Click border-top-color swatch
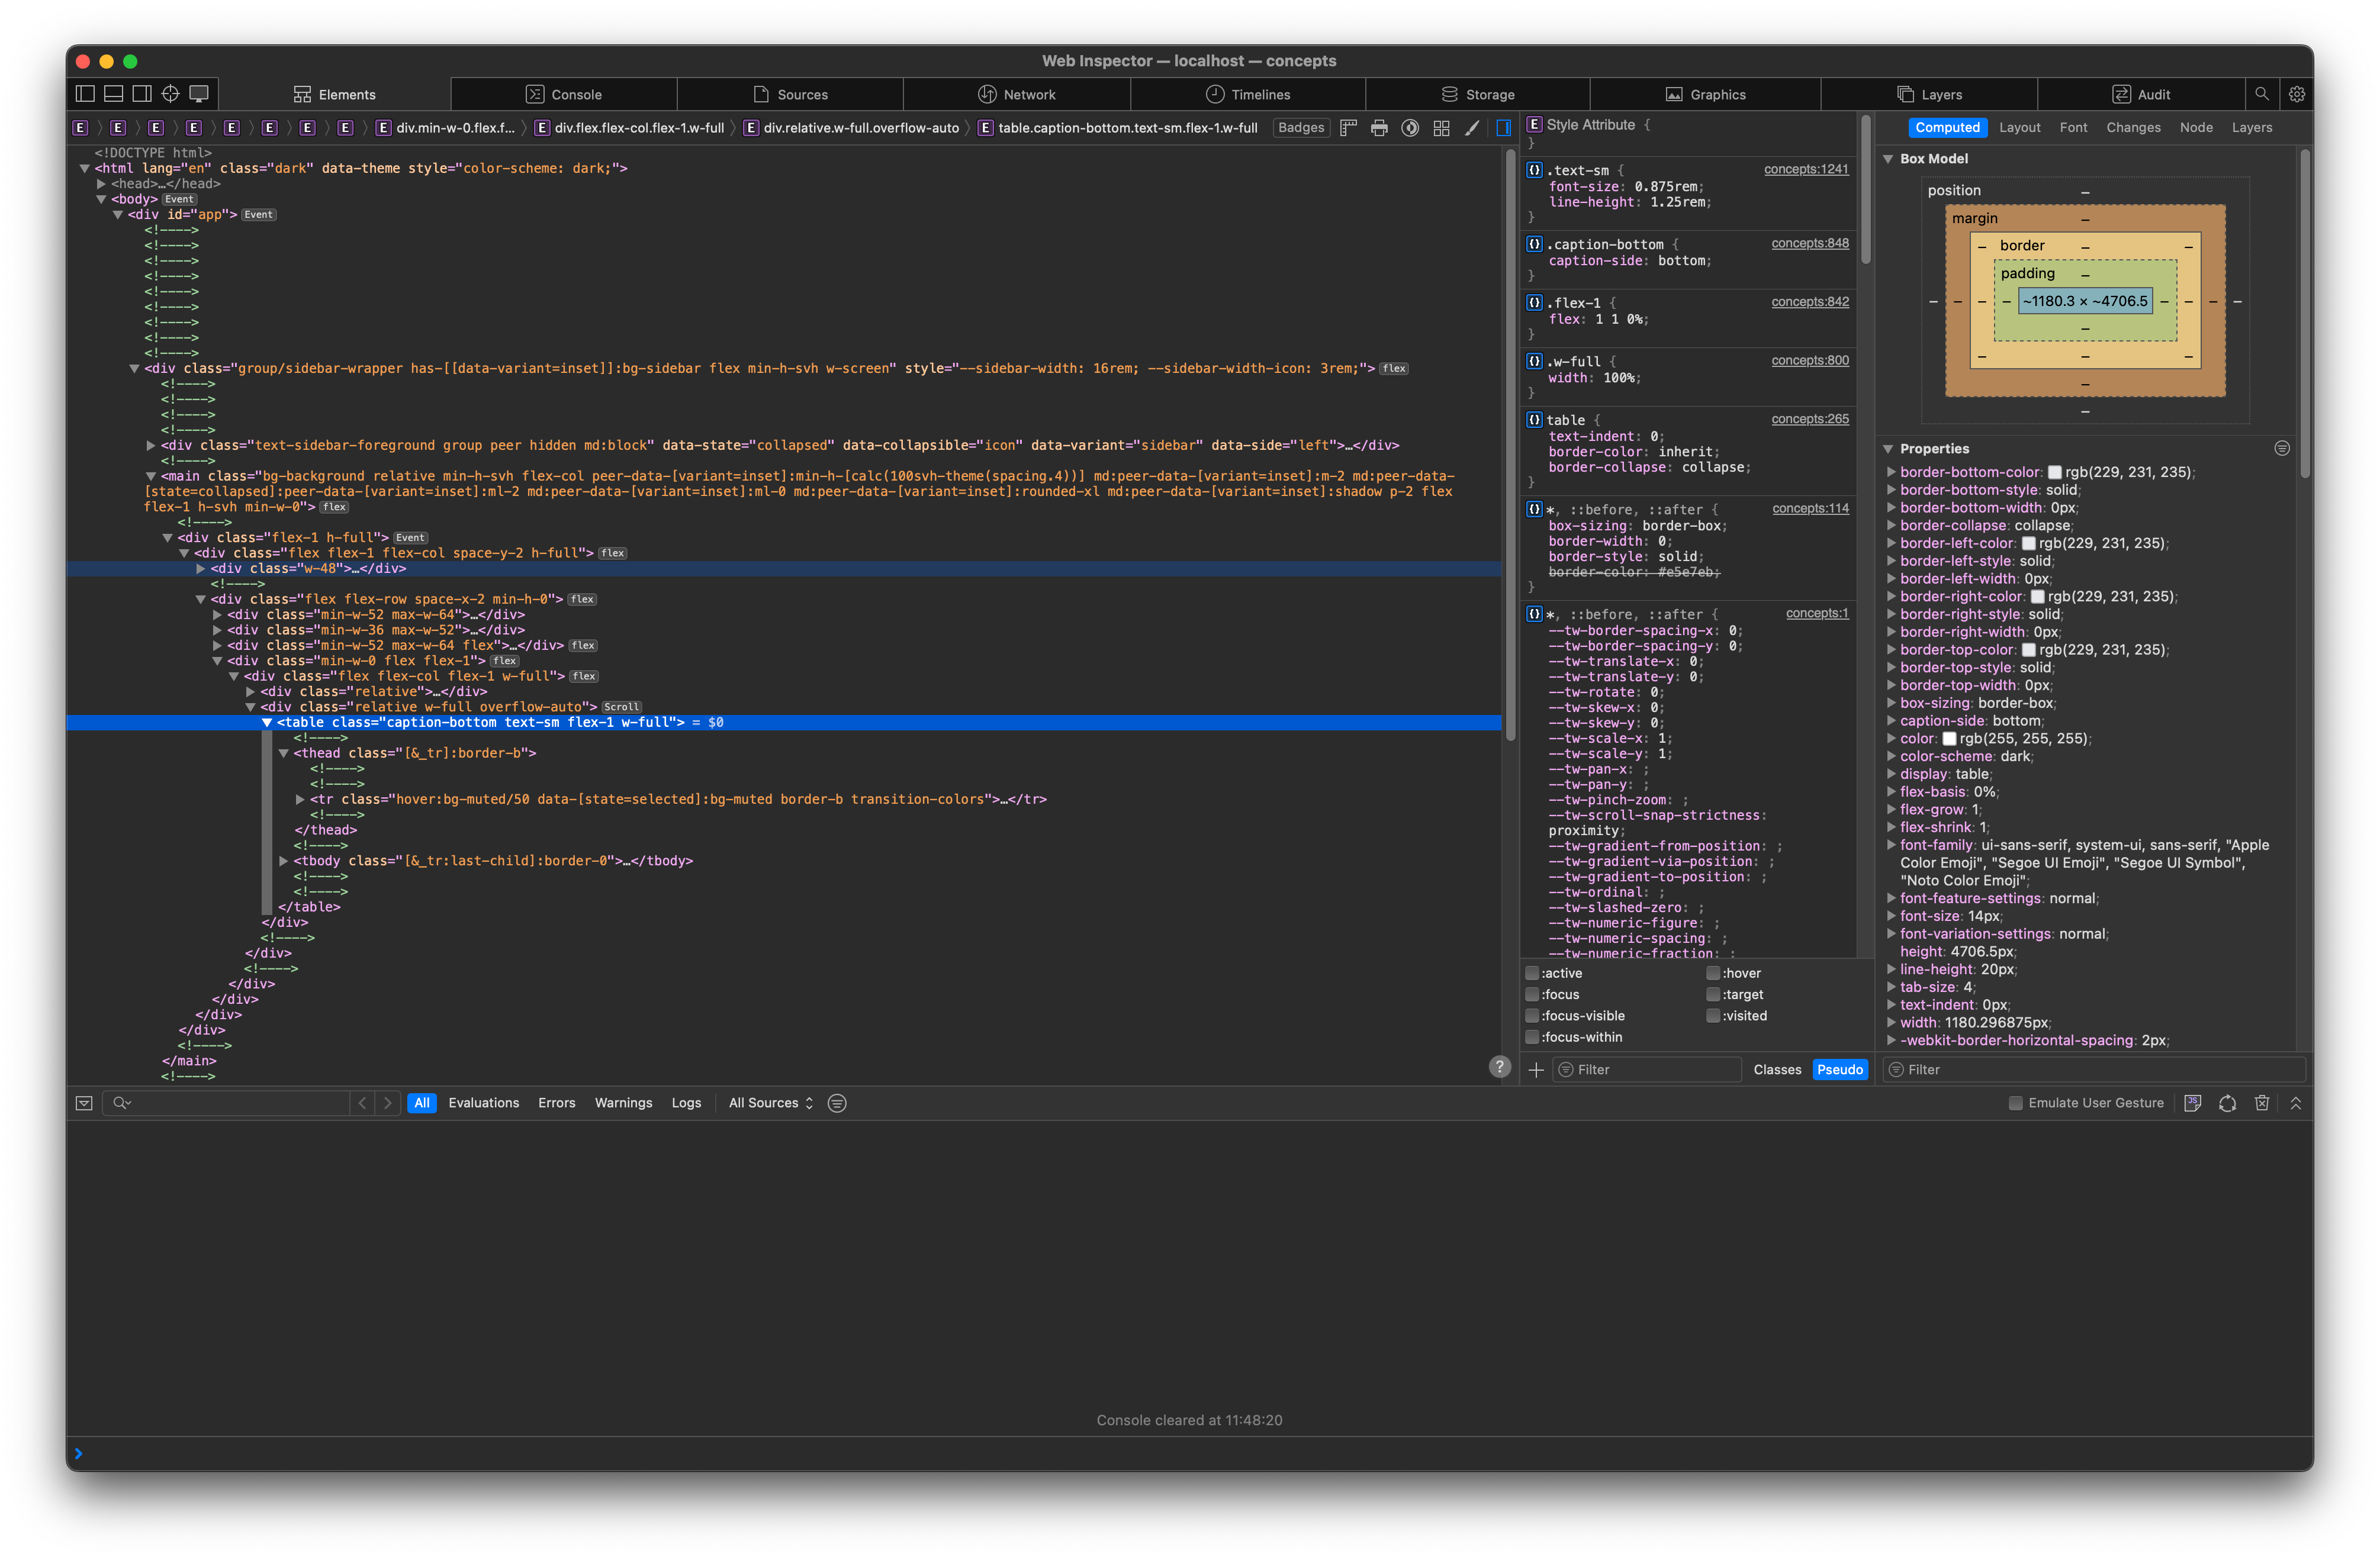Screen dimensions: 2380x1559 tap(2029, 650)
